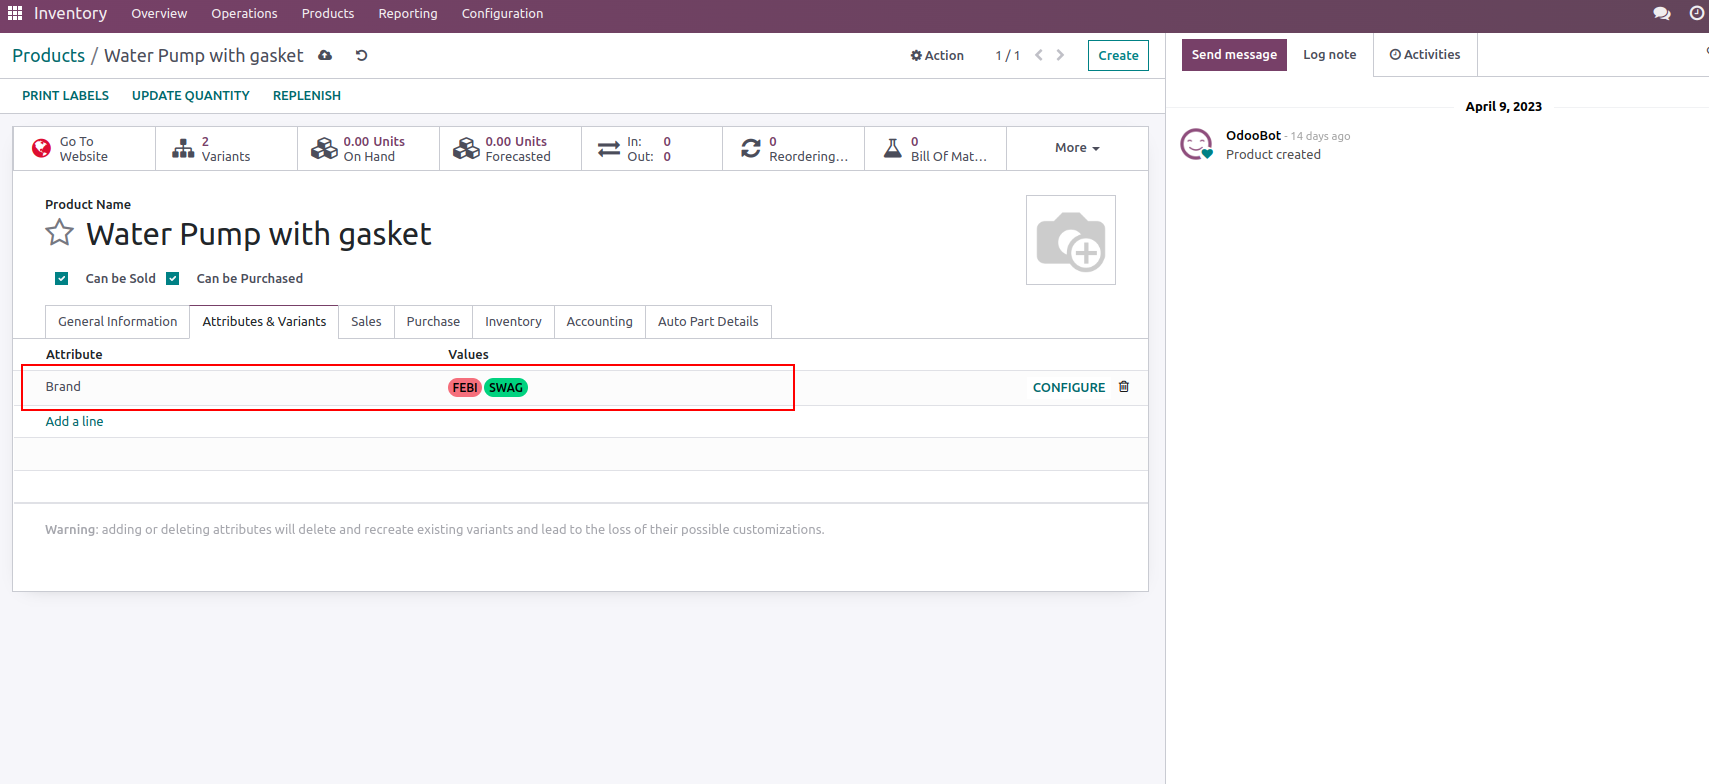The image size is (1709, 784).
Task: Open the clock activities icon in top bar
Action: [x=1696, y=14]
